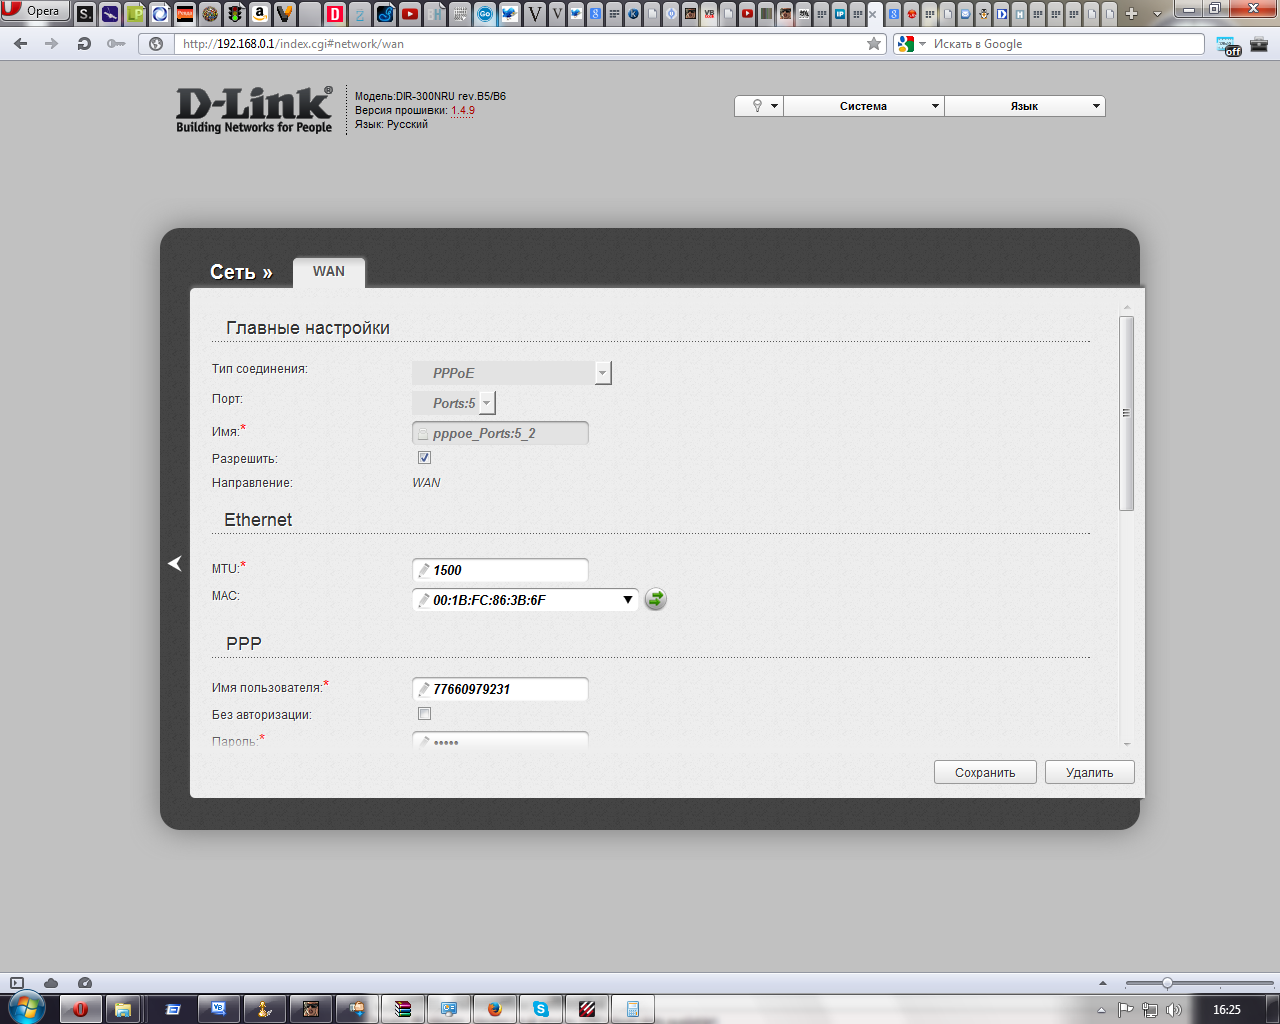The image size is (1280, 1024).
Task: Click the MAC address clone refresh icon
Action: pyautogui.click(x=655, y=599)
